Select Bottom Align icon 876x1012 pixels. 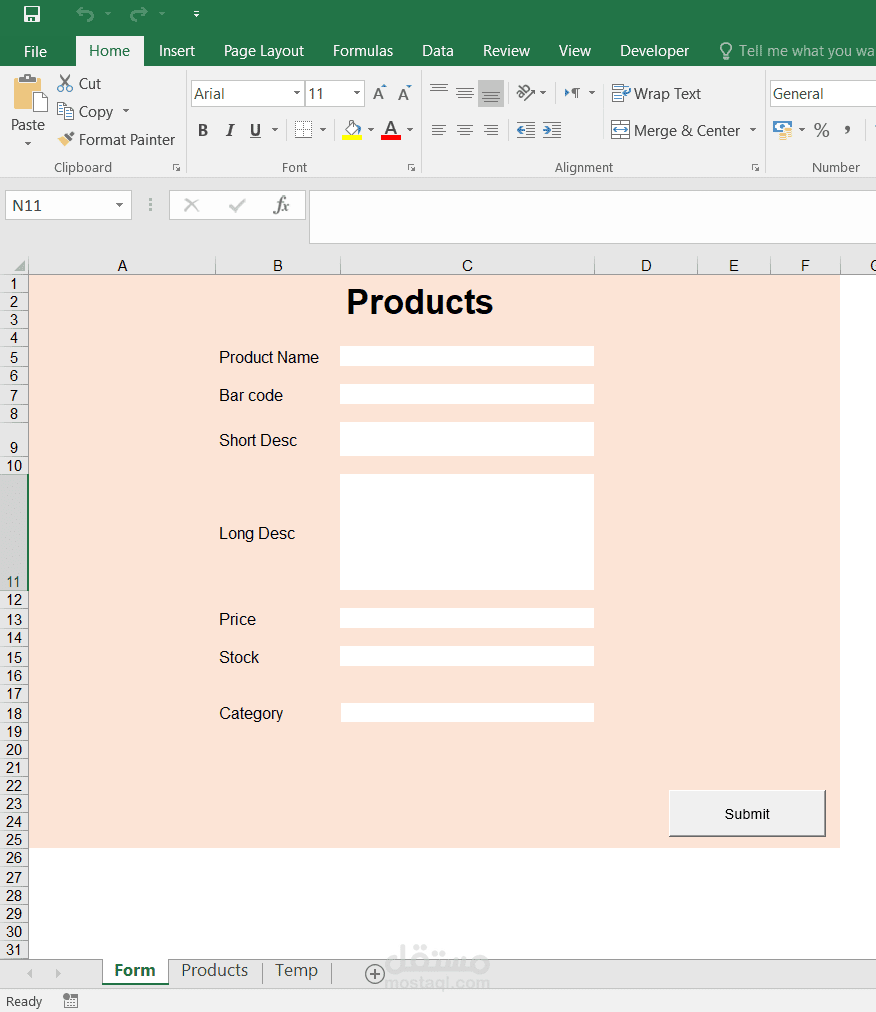(491, 94)
